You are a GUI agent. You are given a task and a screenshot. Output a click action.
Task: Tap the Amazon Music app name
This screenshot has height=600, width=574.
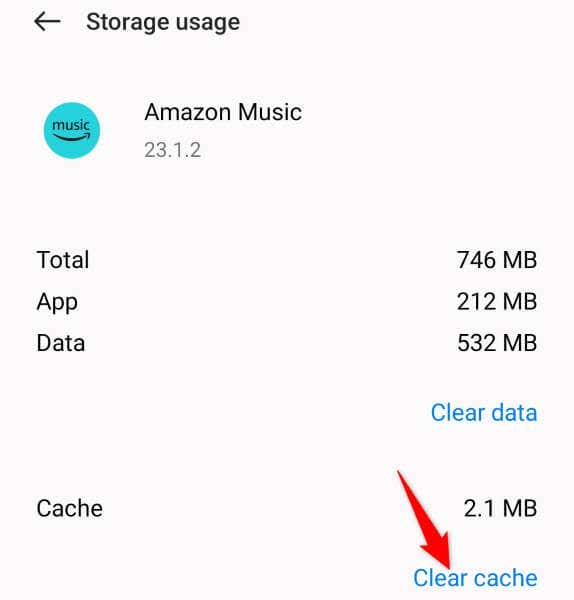click(223, 112)
